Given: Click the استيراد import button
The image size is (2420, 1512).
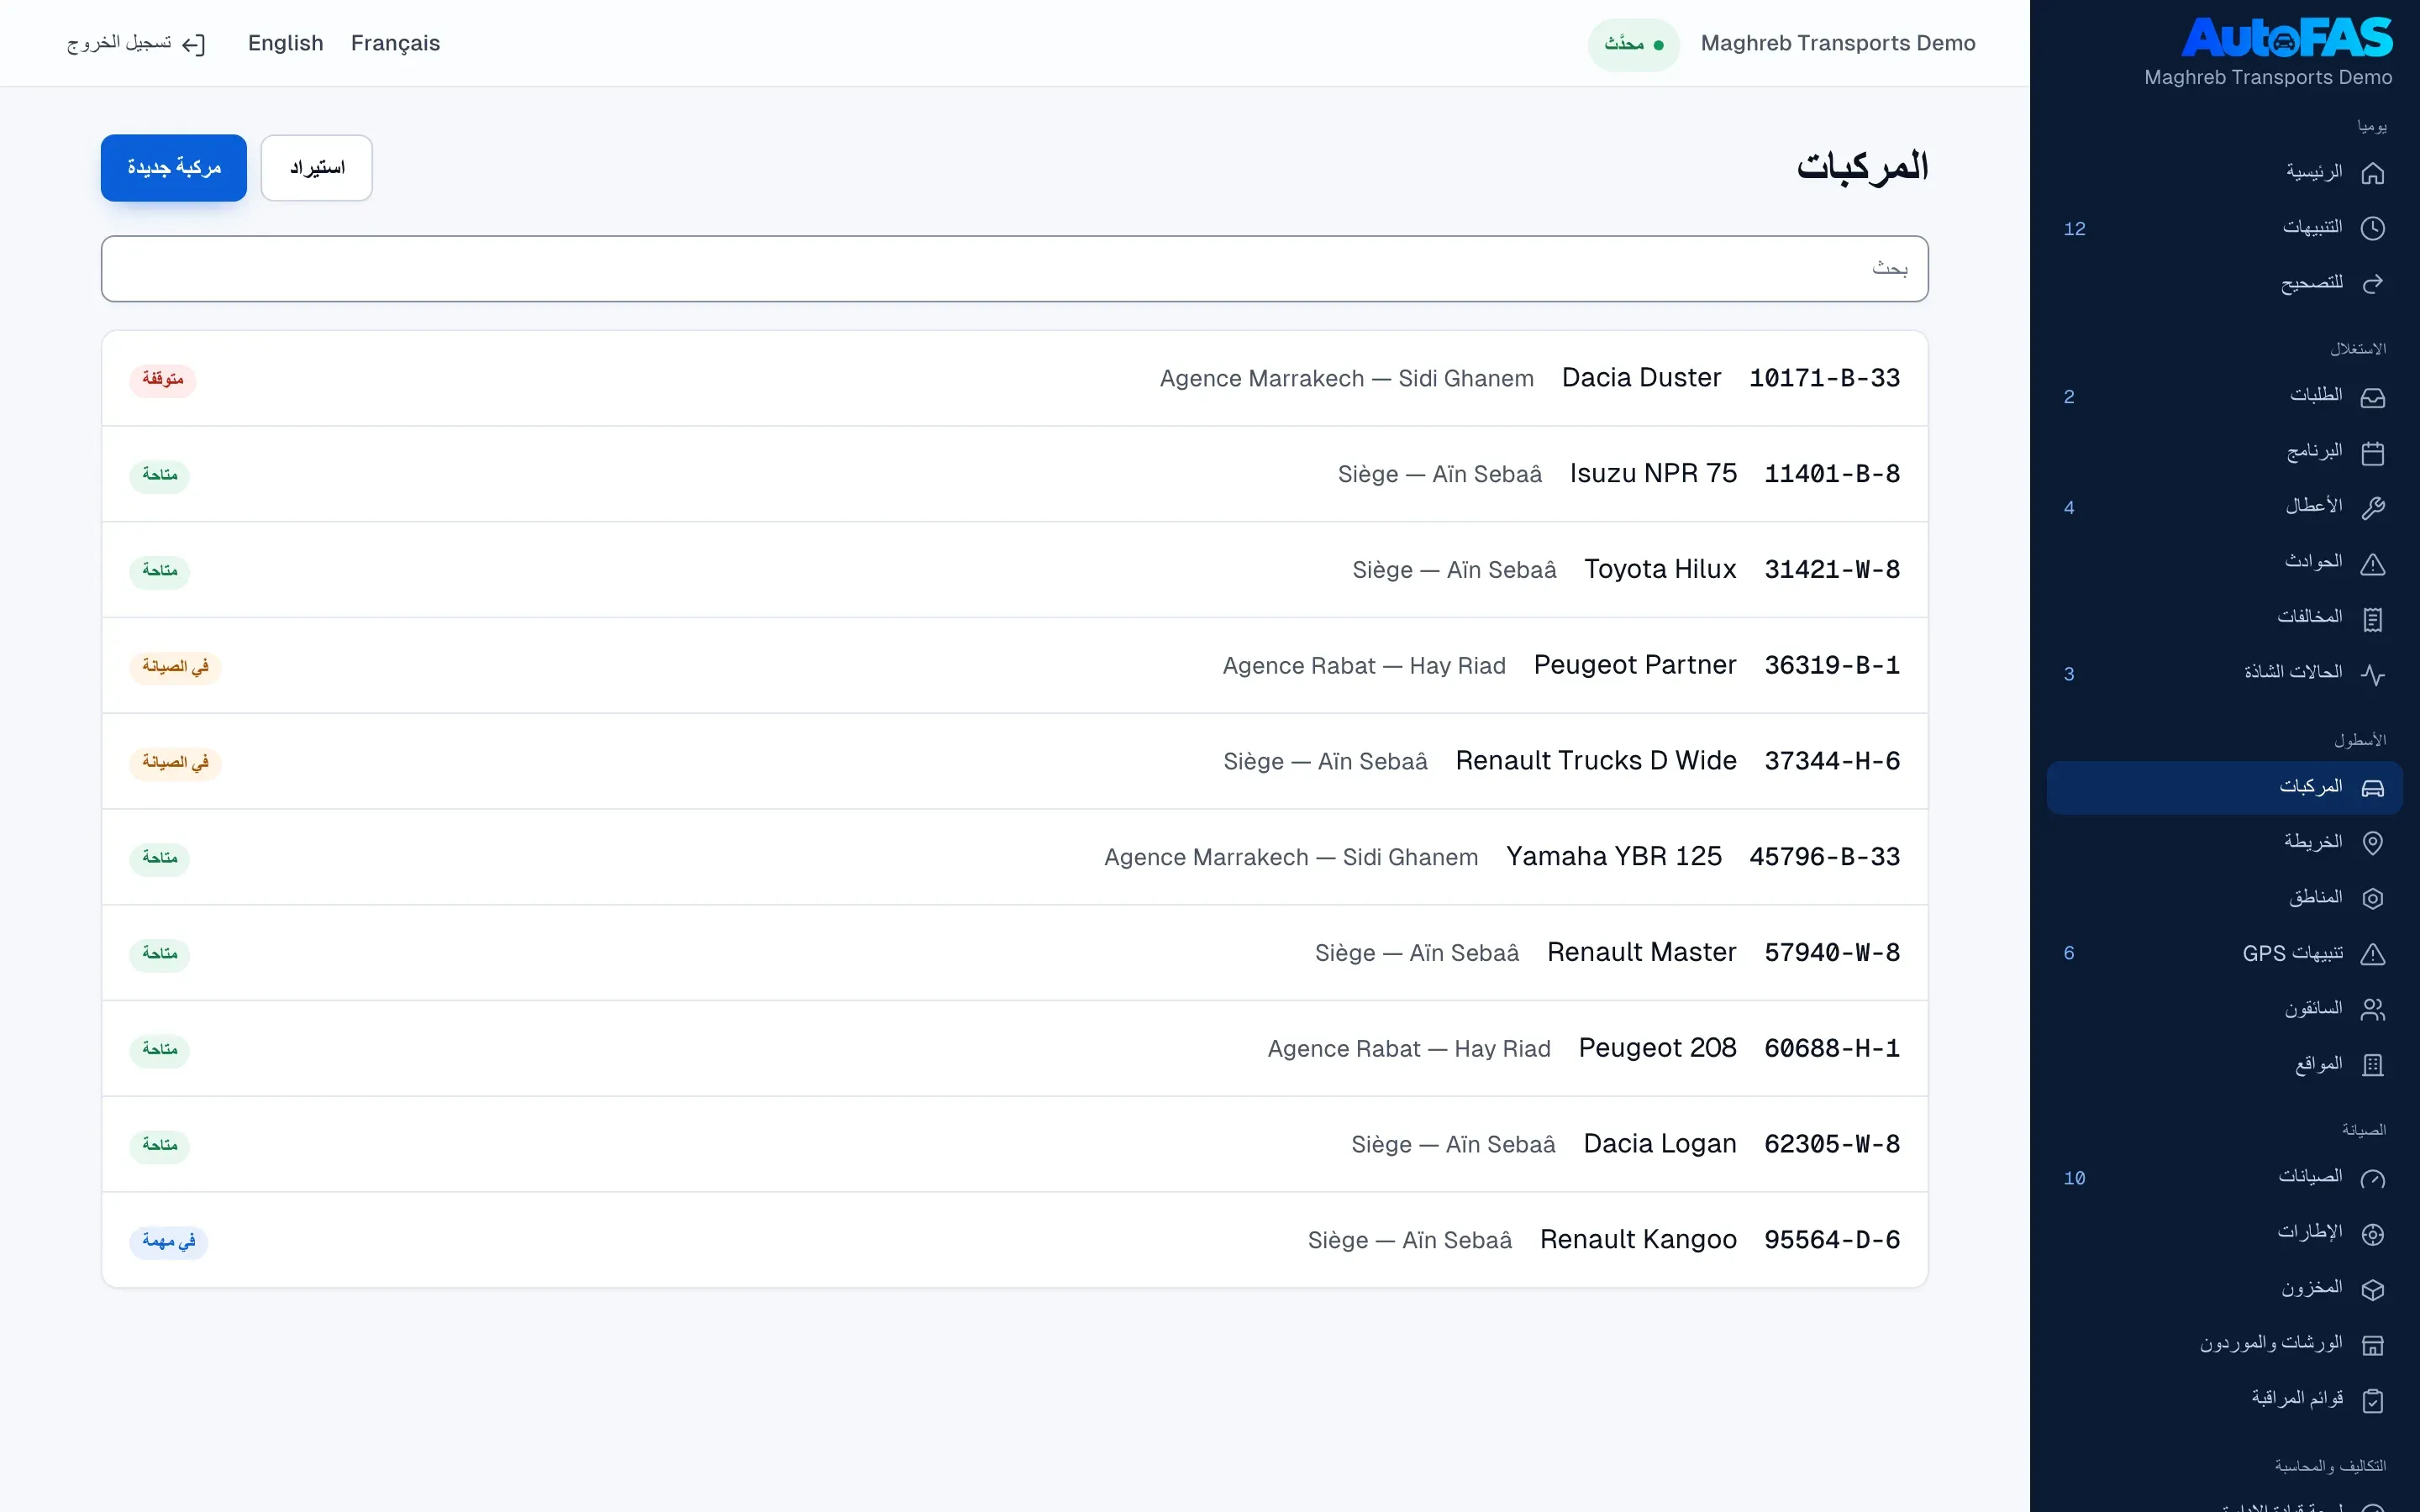Looking at the screenshot, I should pyautogui.click(x=317, y=167).
